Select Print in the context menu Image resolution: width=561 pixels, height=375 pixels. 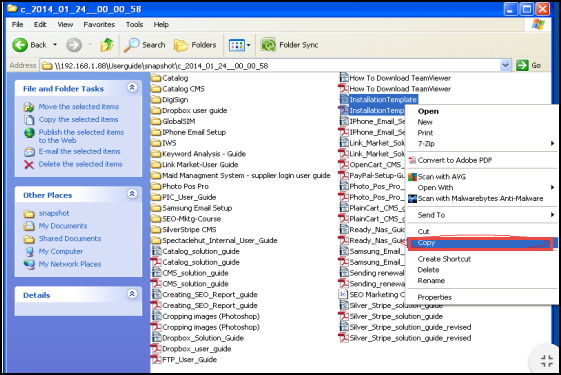482,133
